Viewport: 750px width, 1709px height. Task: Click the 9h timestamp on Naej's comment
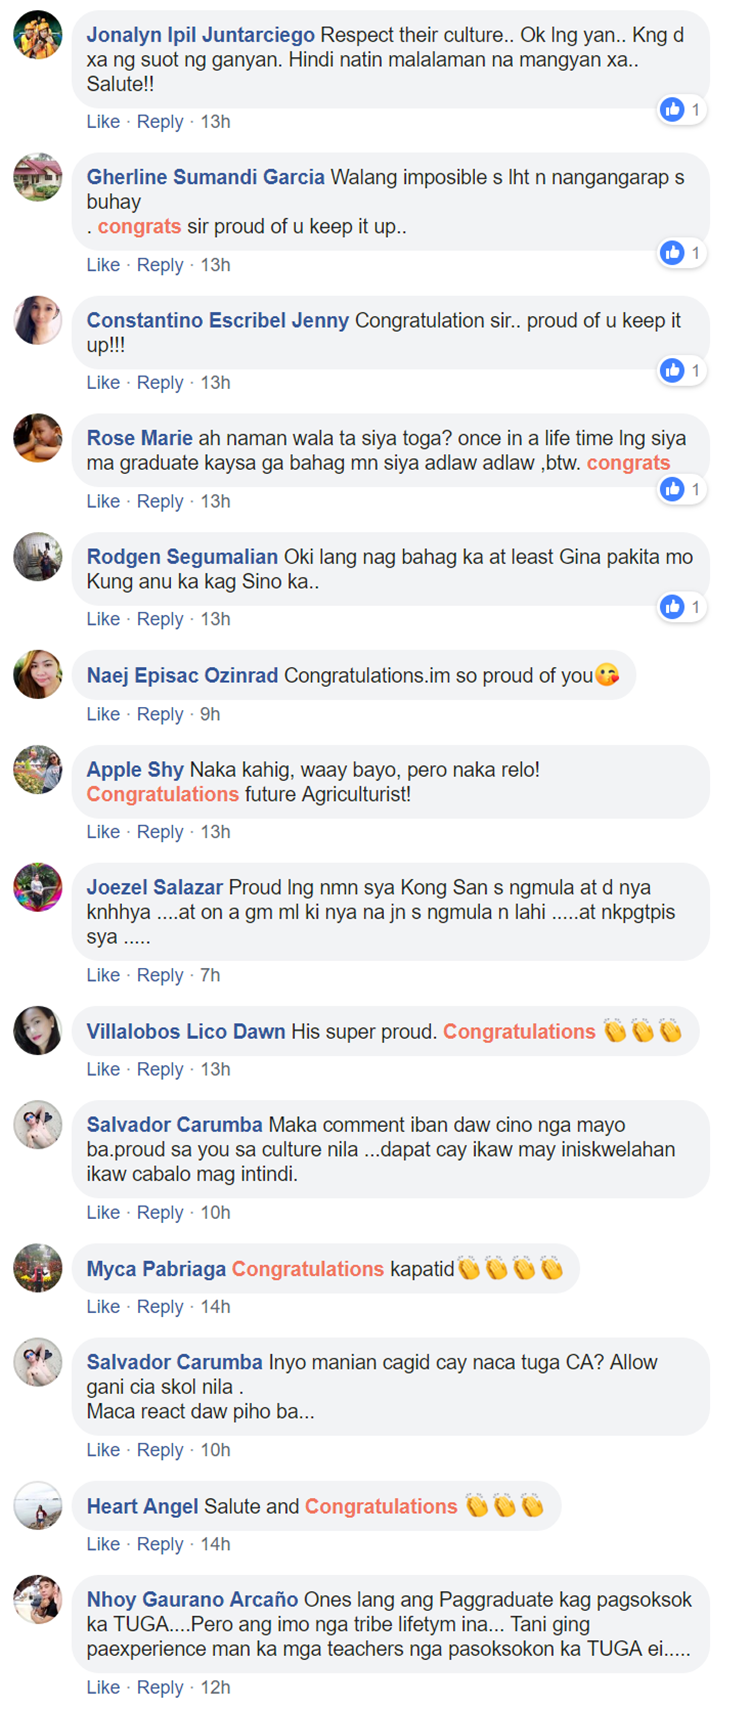tap(210, 714)
